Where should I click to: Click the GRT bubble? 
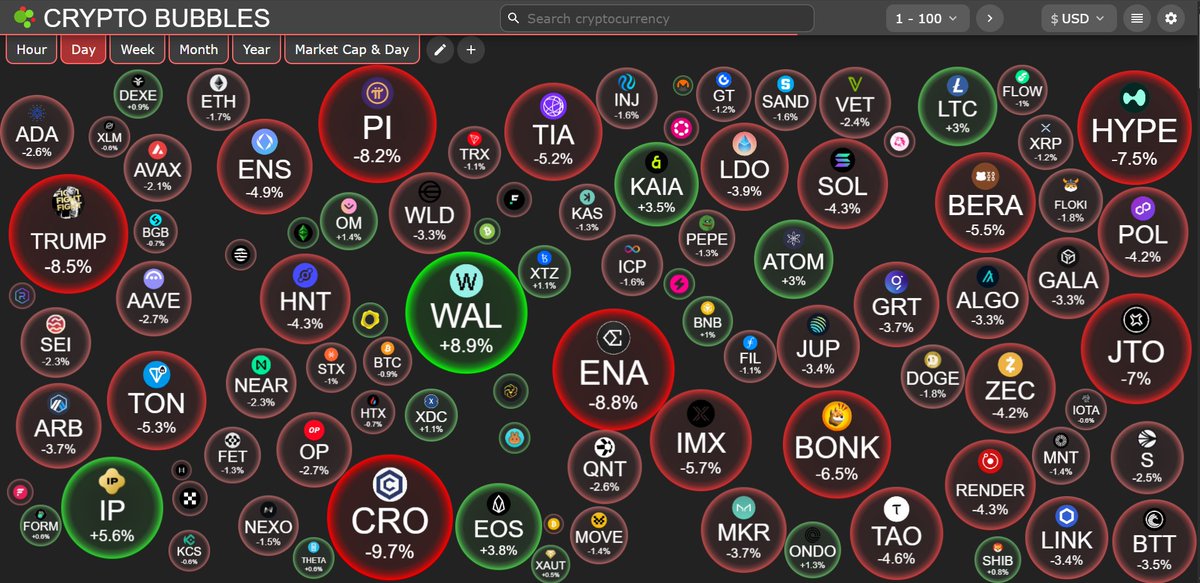click(896, 304)
